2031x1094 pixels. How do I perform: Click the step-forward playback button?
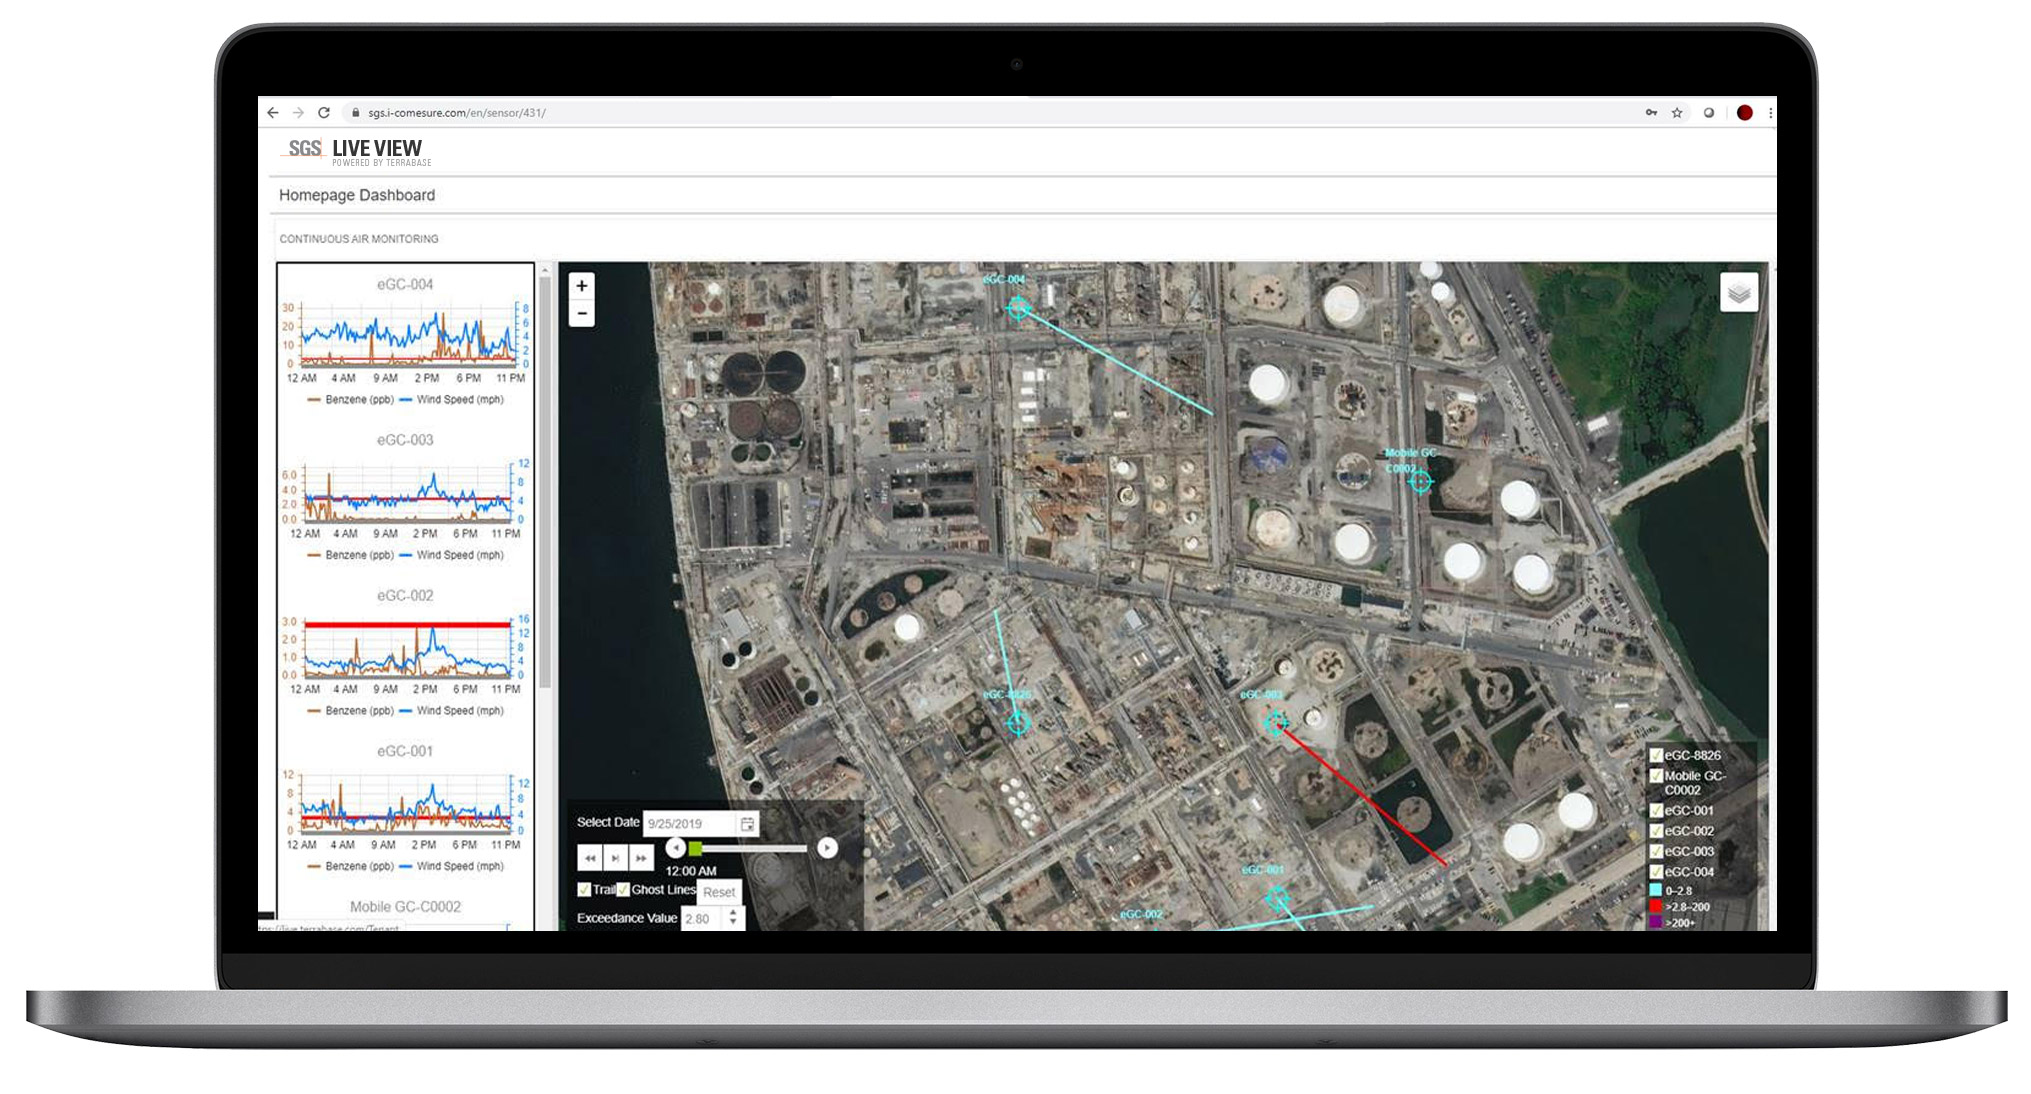click(x=615, y=858)
